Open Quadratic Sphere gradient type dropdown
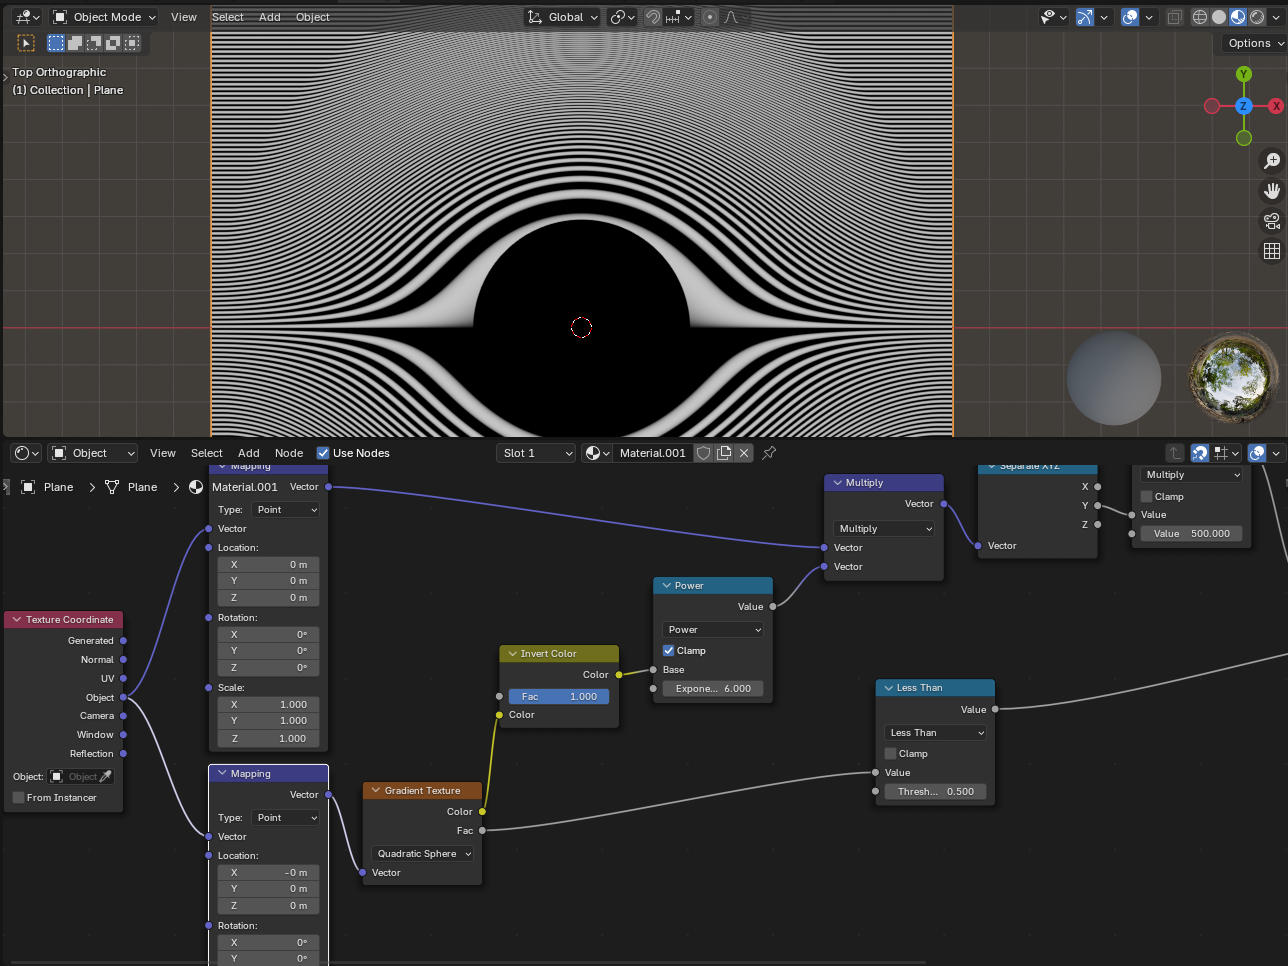The height and width of the screenshot is (966, 1288). [x=423, y=854]
